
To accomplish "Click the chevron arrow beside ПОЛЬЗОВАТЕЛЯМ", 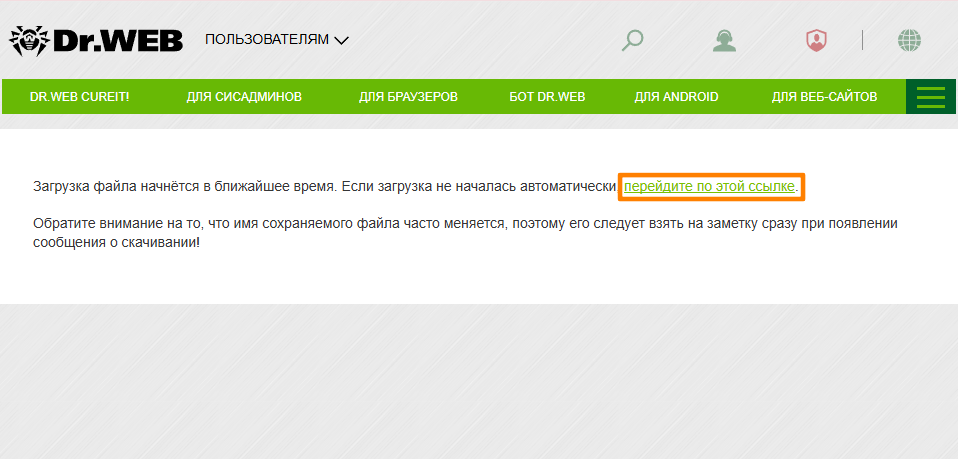I will pos(342,41).
